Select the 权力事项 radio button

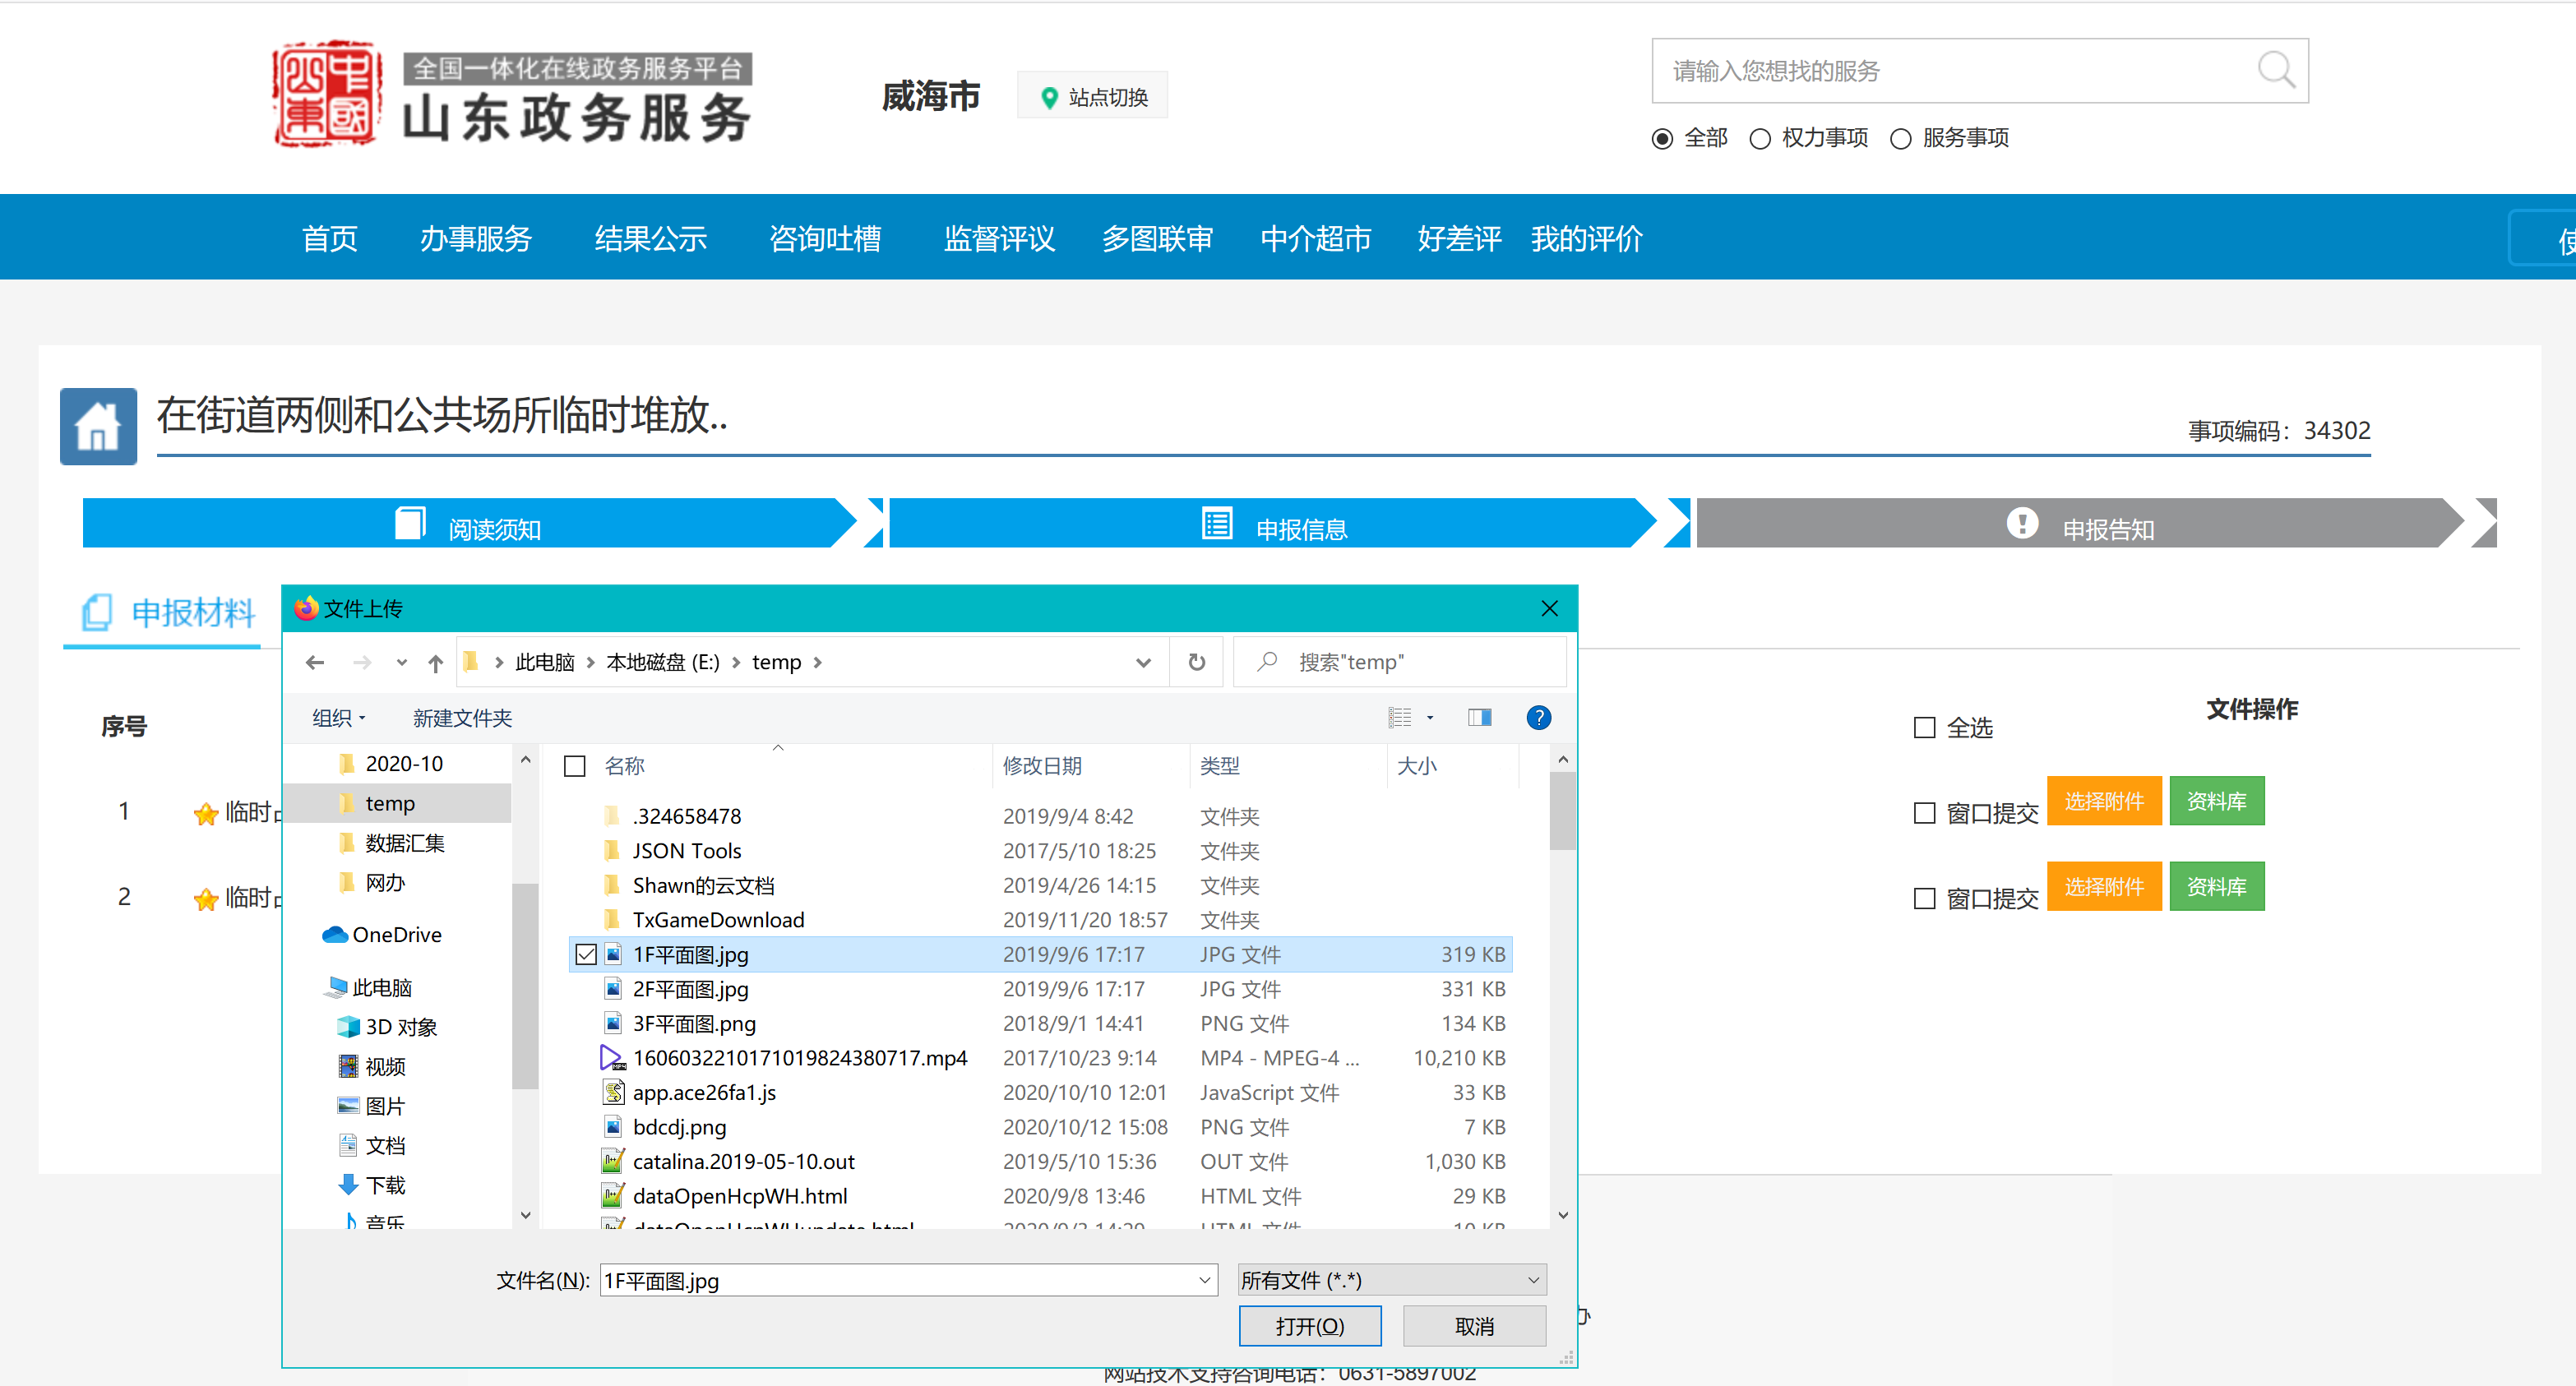point(1760,139)
